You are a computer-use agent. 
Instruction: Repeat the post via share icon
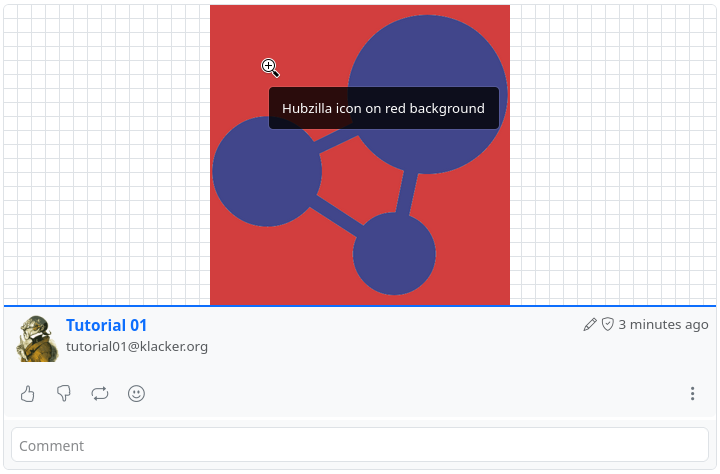click(x=100, y=394)
